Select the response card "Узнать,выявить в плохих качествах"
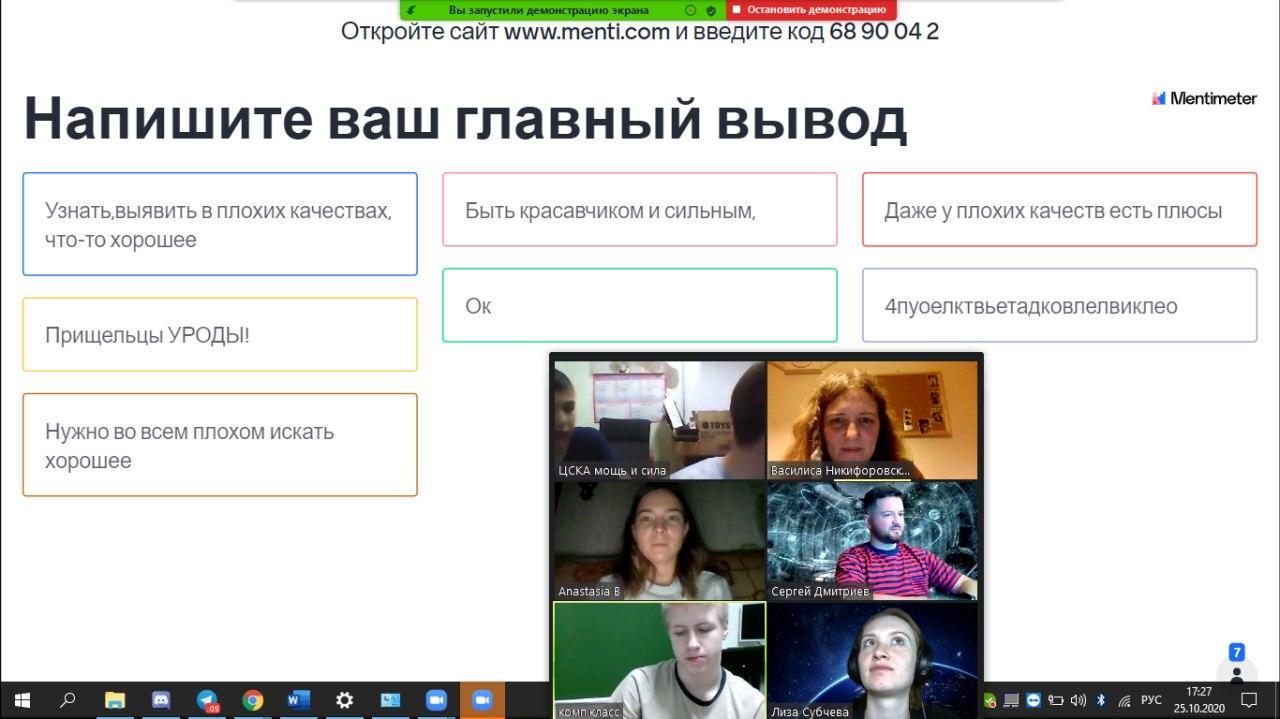Viewport: 1280px width, 719px height. click(220, 224)
